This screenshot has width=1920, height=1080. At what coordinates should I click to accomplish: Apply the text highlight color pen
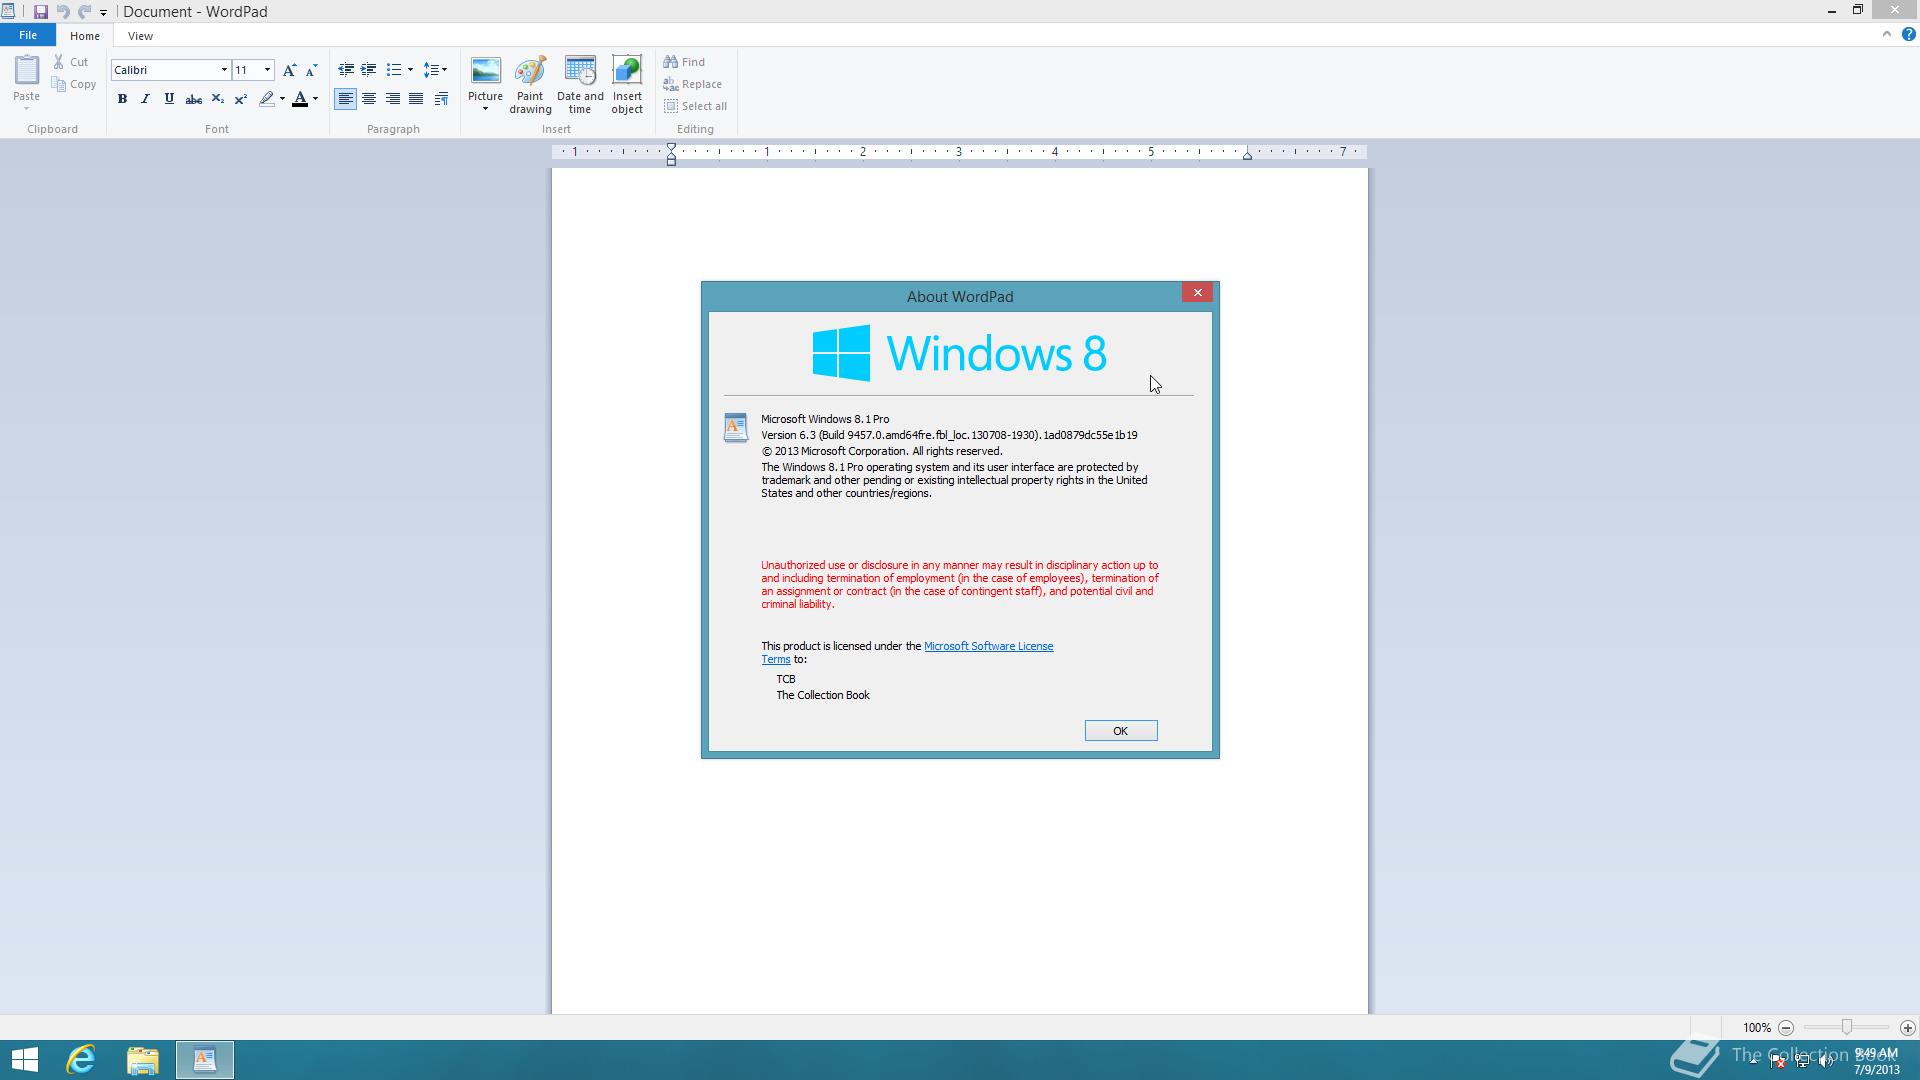click(266, 99)
